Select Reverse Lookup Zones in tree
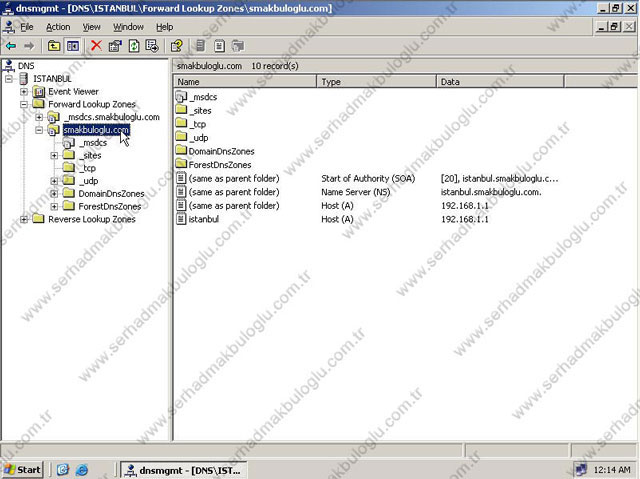The image size is (640, 479). click(x=92, y=219)
